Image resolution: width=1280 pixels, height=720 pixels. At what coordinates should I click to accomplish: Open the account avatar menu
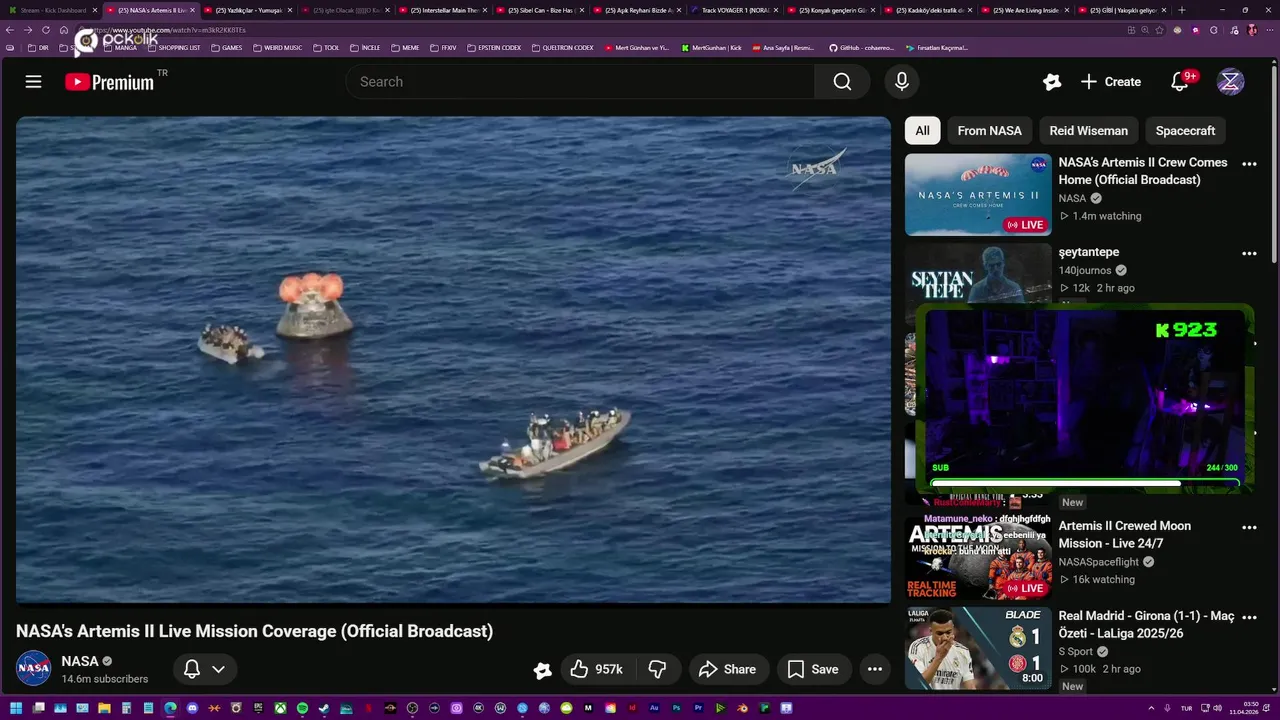pyautogui.click(x=1230, y=82)
